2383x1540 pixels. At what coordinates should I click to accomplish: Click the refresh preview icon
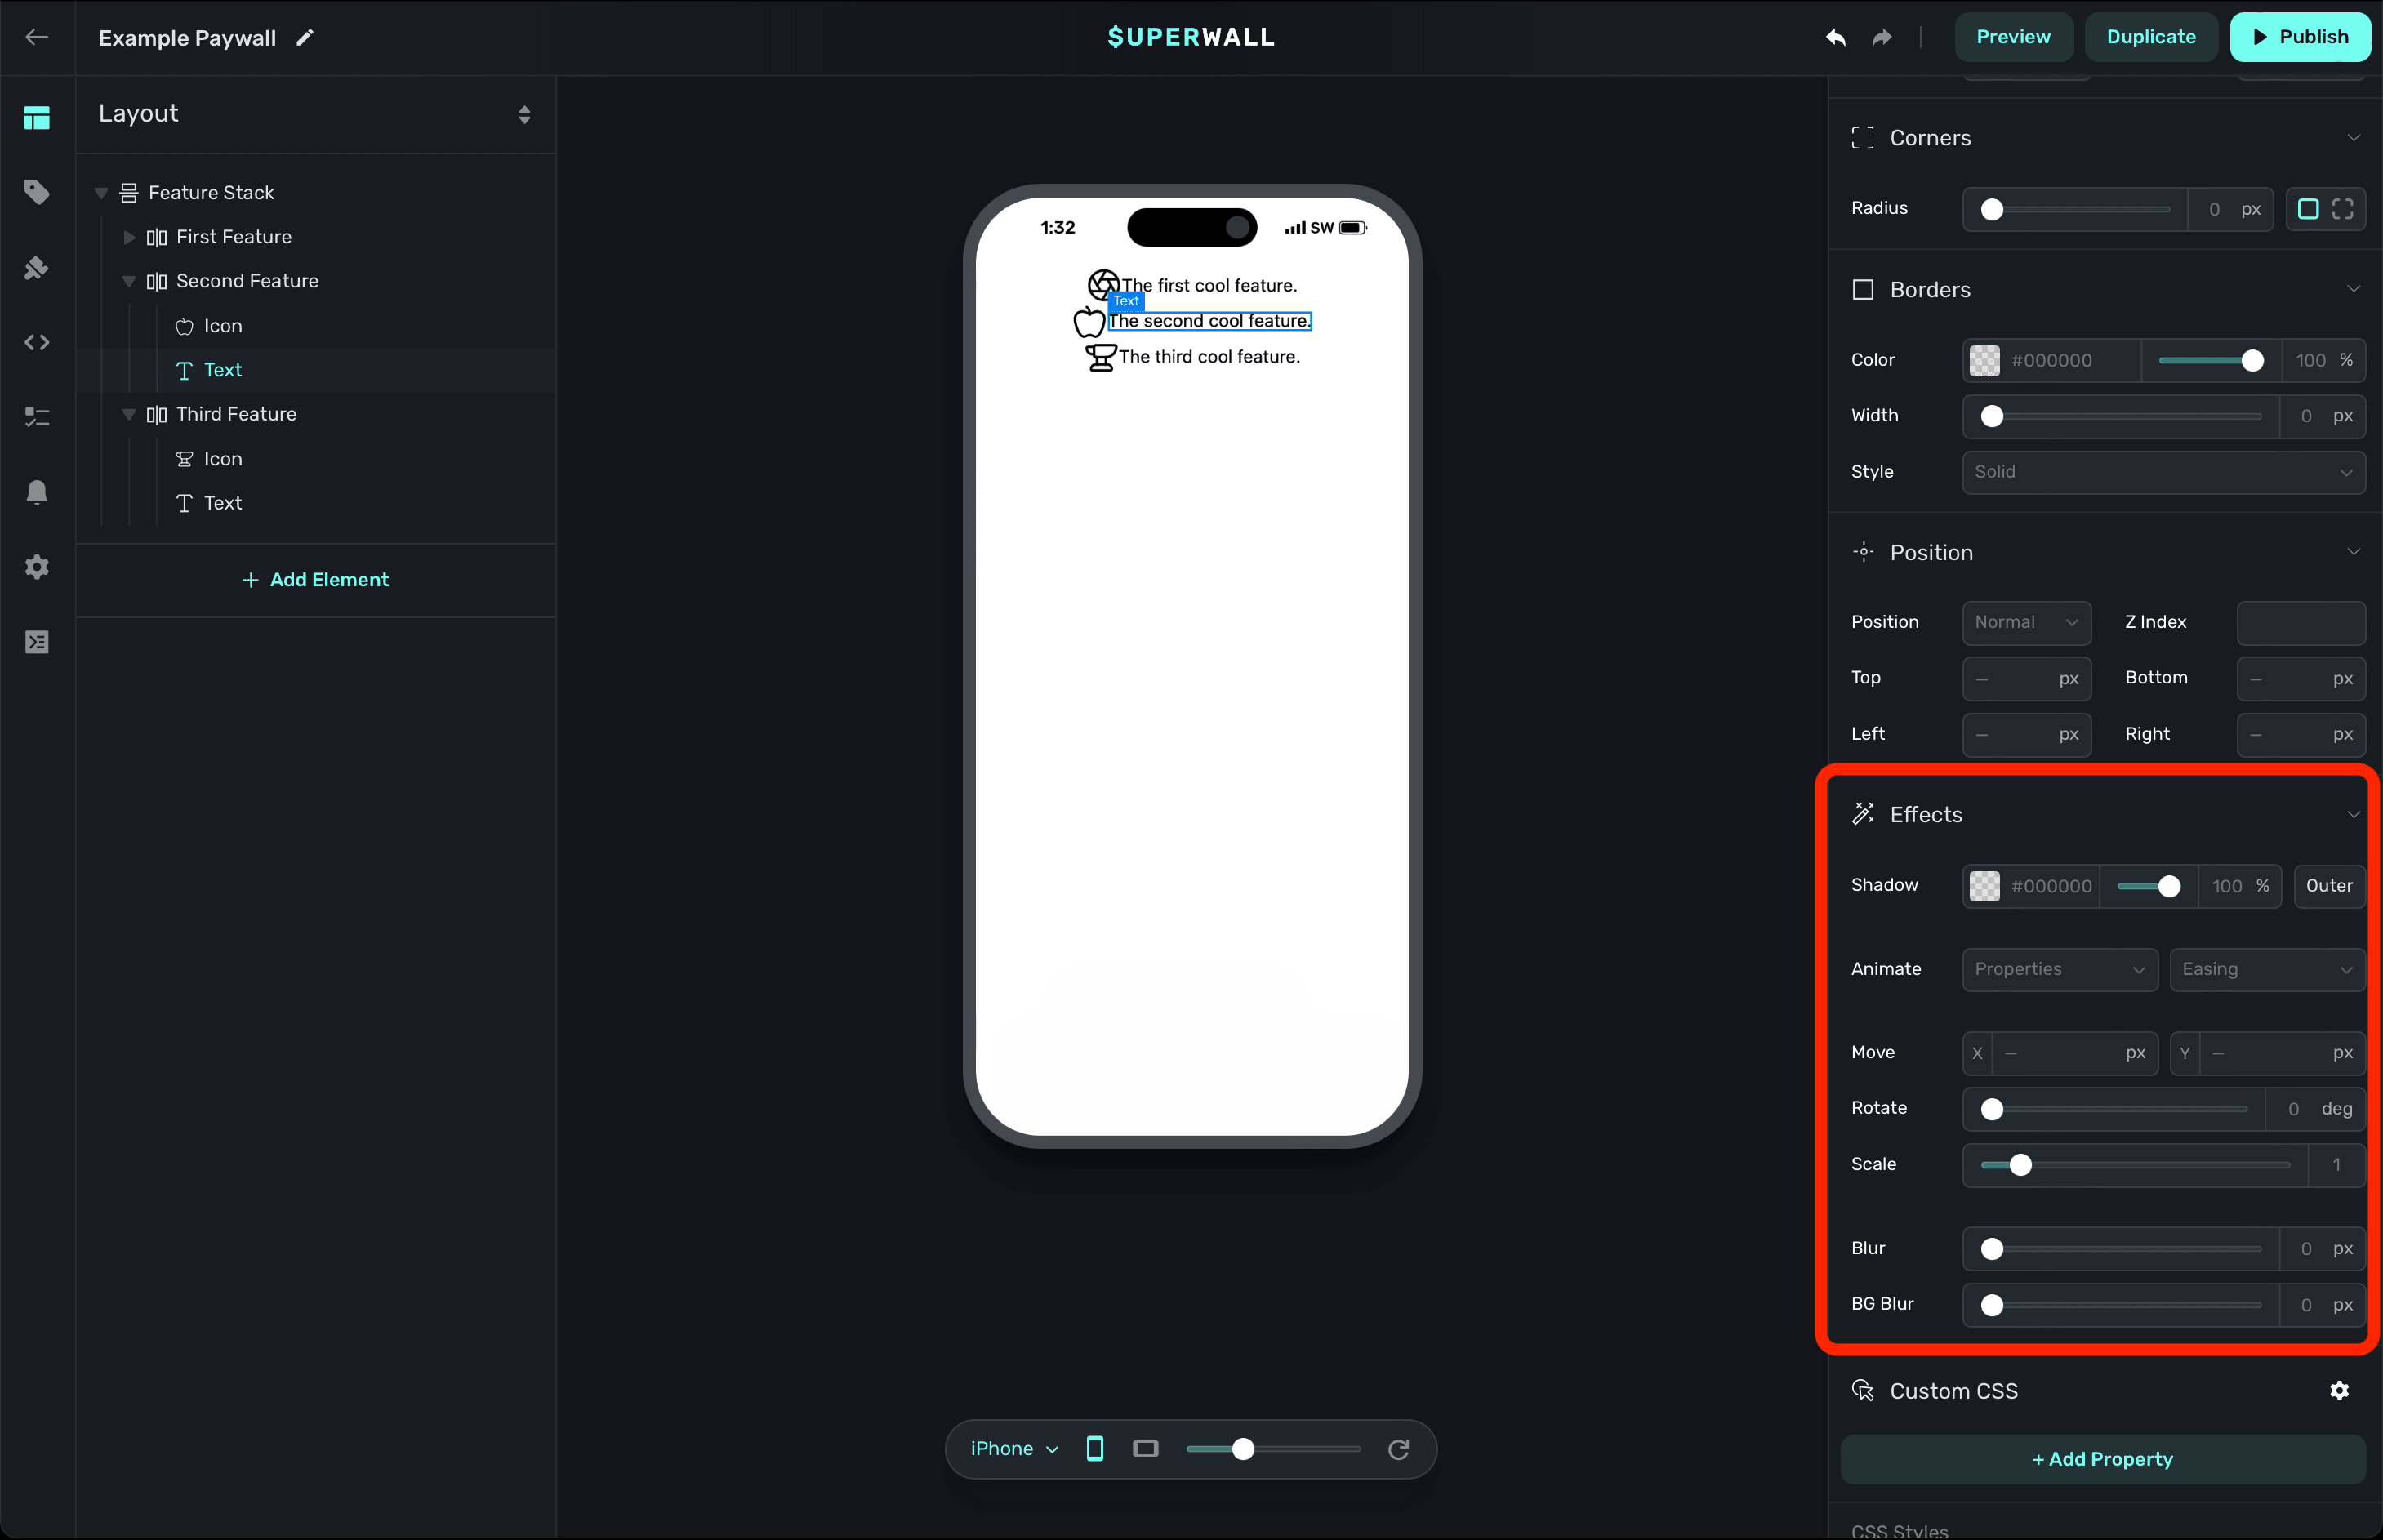point(1399,1449)
